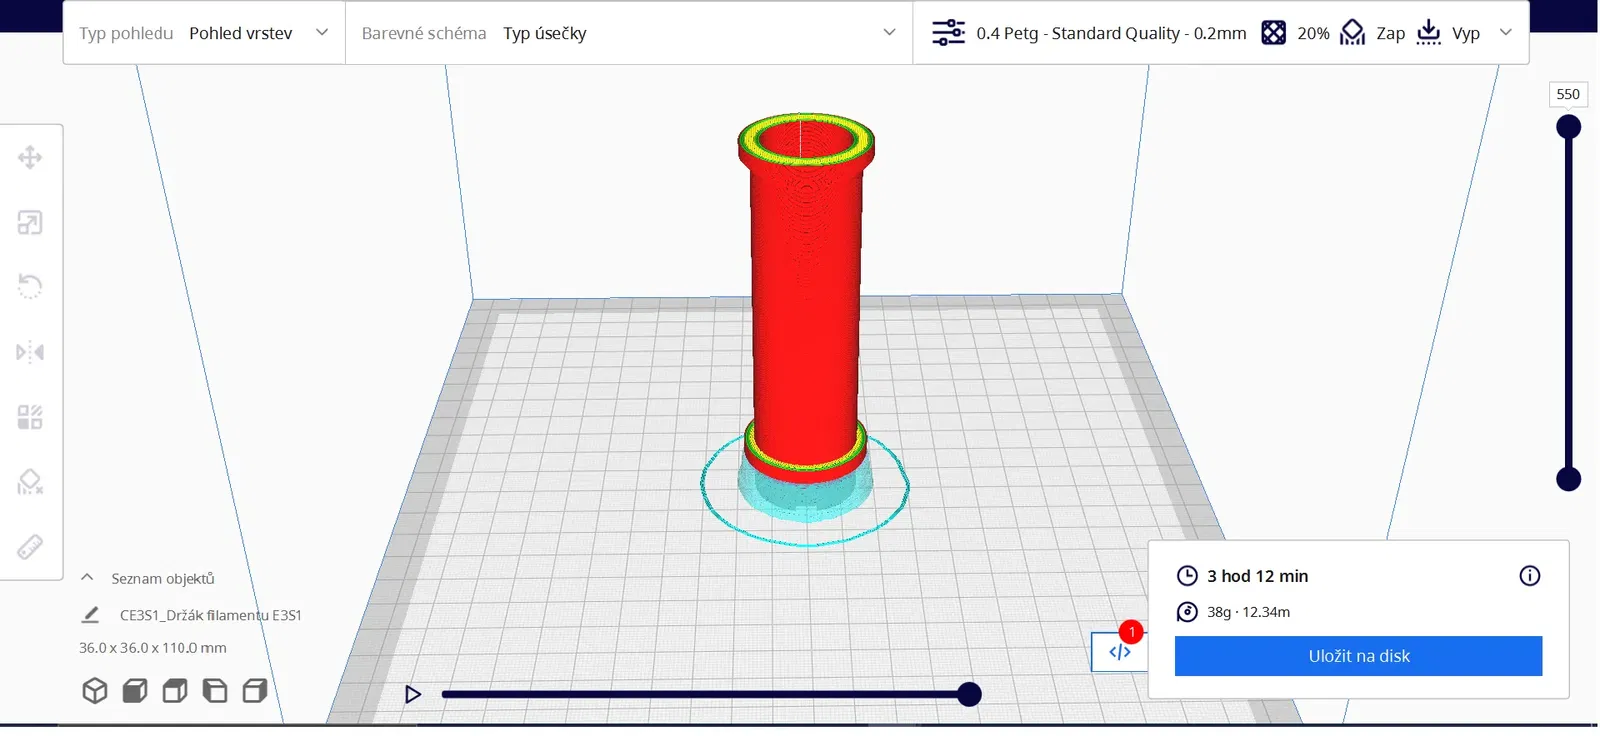Click the clock icon for print time
1600x736 pixels.
[1187, 576]
